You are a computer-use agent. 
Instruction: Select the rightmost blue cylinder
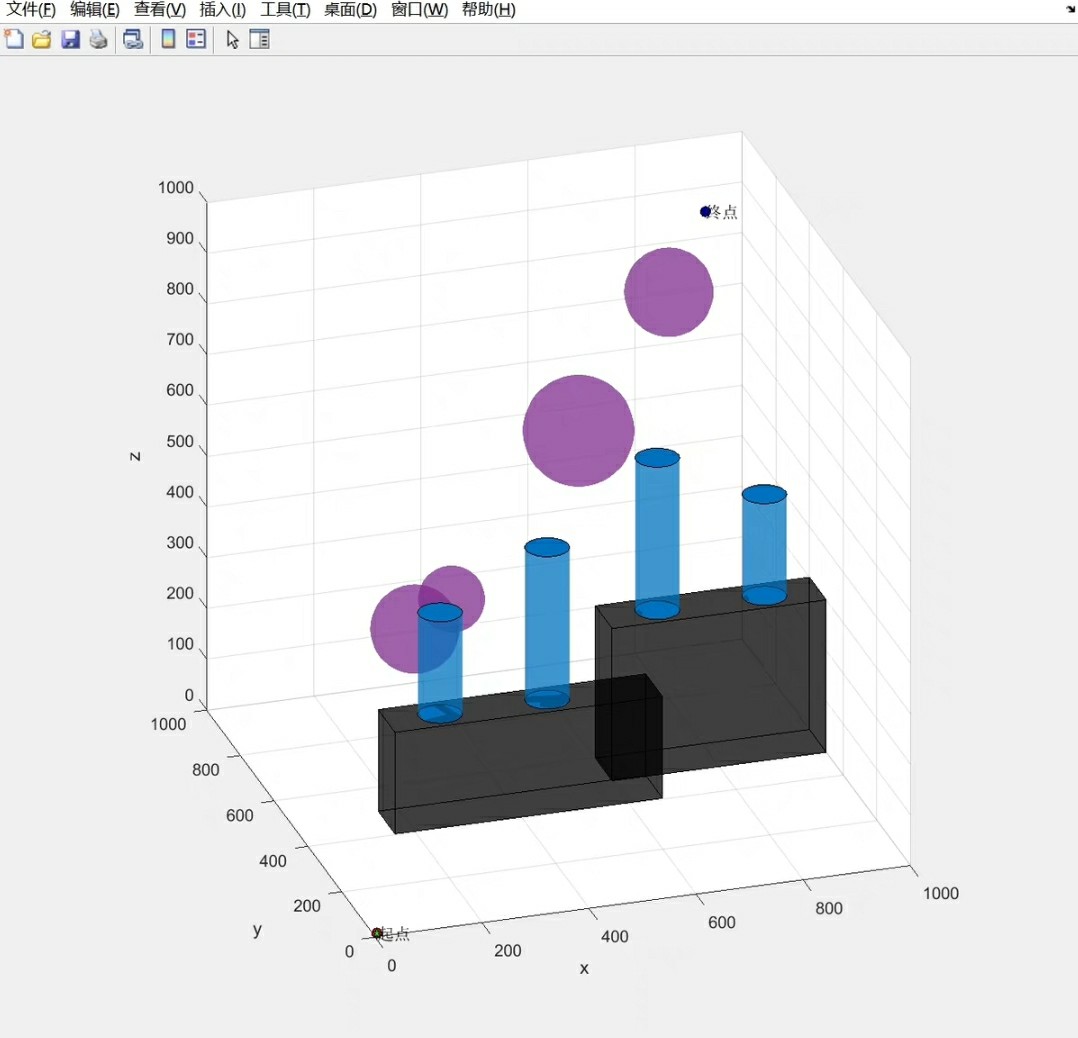pyautogui.click(x=764, y=544)
